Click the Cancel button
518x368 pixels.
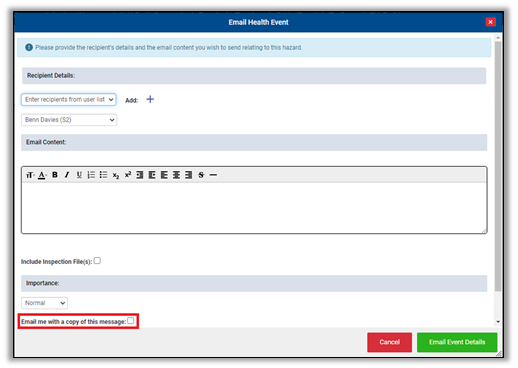[x=389, y=342]
